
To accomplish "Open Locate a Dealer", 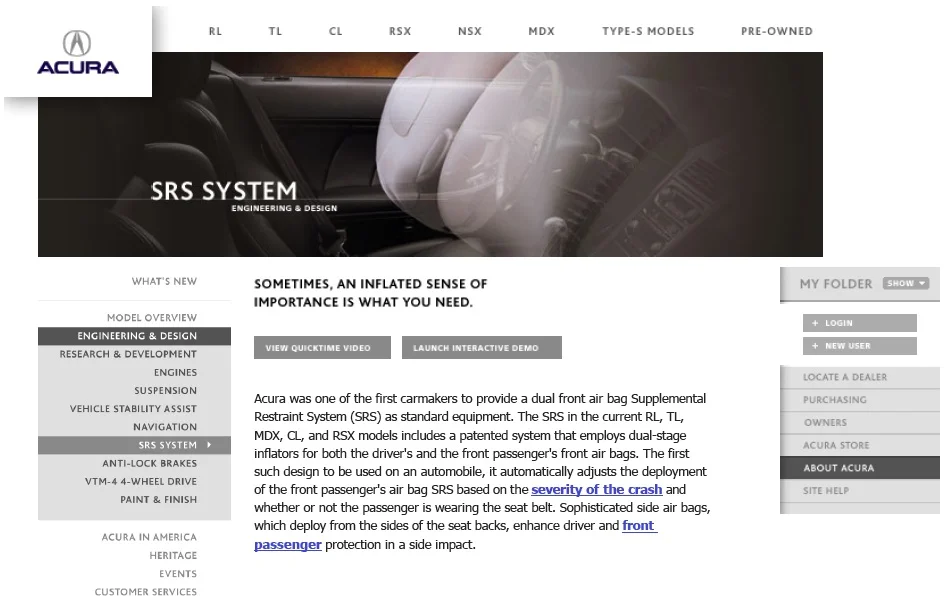I will tap(860, 377).
